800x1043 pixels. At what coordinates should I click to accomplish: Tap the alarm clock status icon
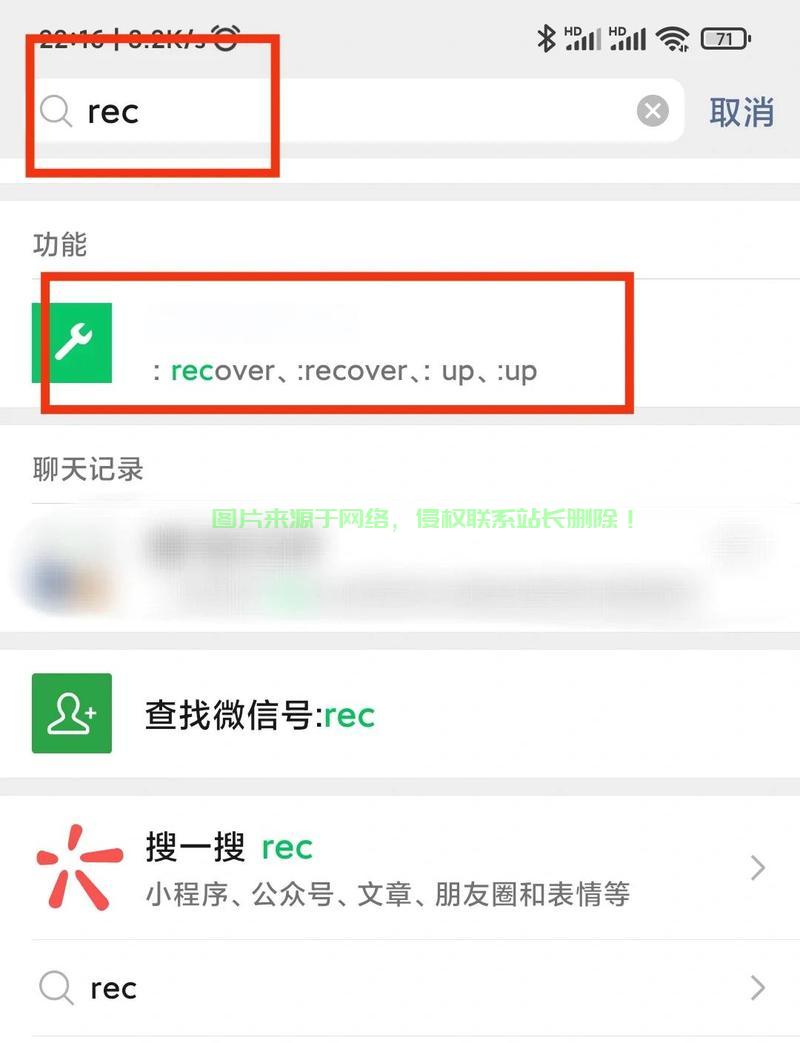225,39
